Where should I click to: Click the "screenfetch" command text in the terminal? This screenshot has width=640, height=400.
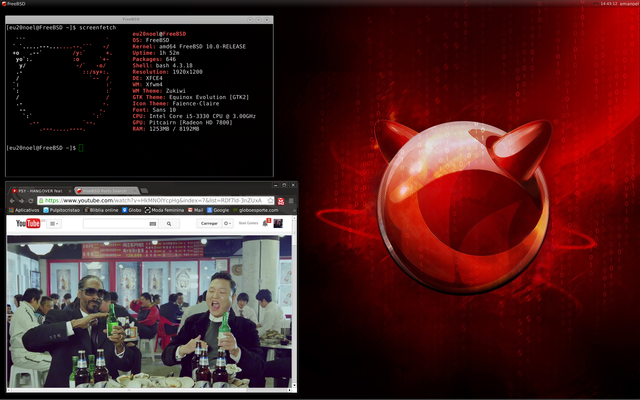[x=98, y=28]
